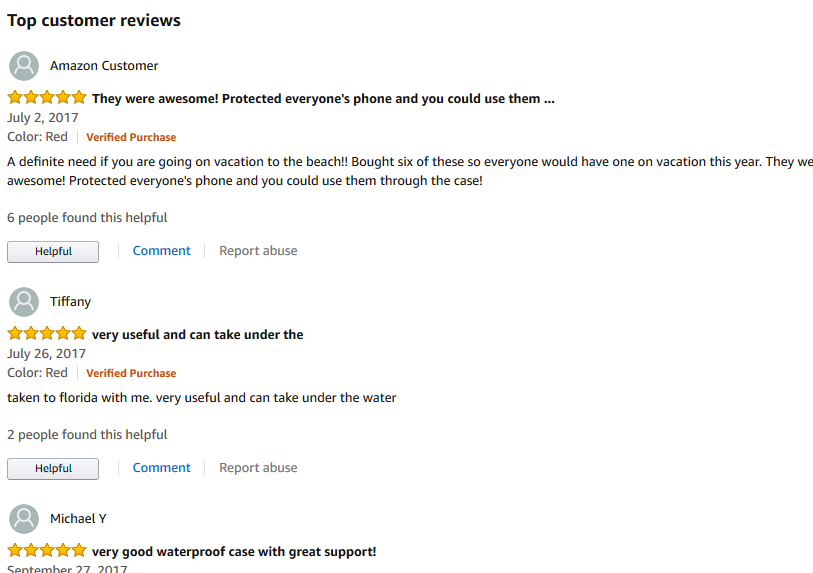Mark Amazon Customer's review as Helpful
Viewport: 813px width, 573px height.
coord(53,251)
